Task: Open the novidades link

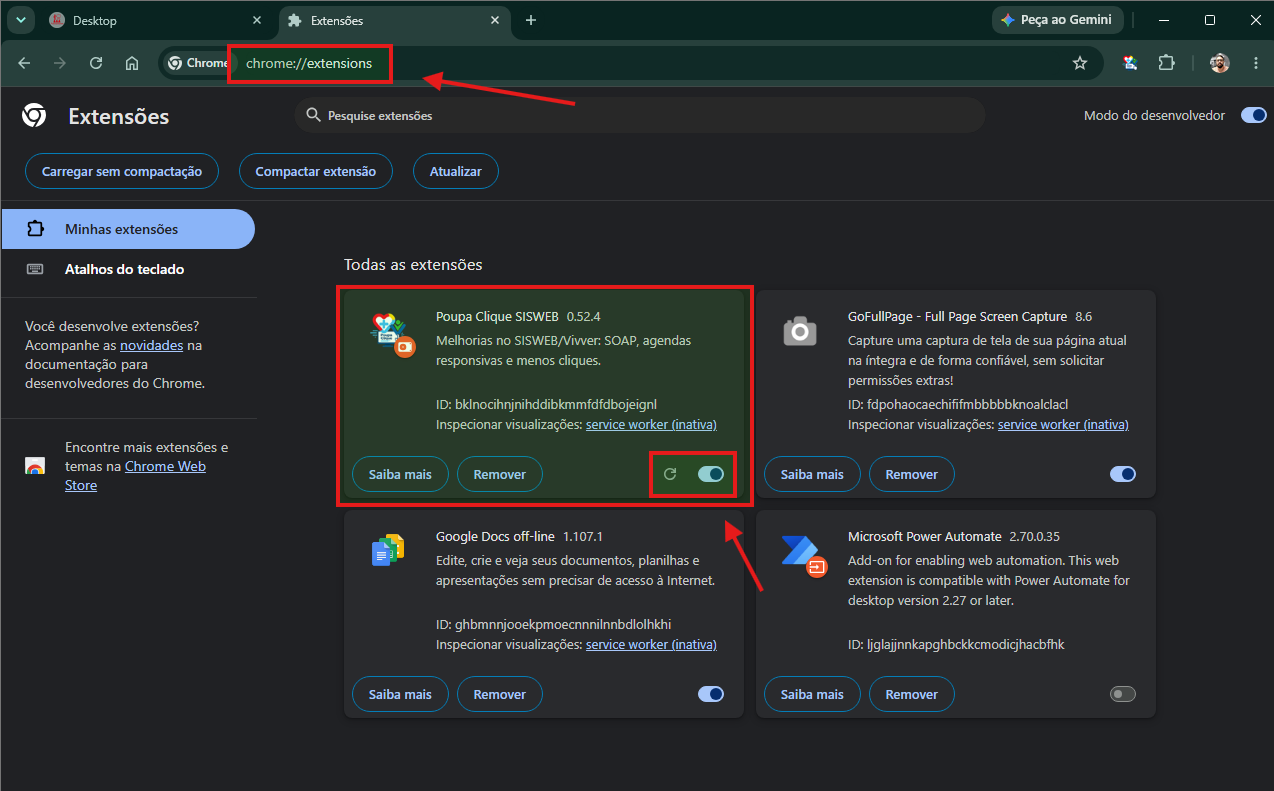Action: click(x=151, y=345)
